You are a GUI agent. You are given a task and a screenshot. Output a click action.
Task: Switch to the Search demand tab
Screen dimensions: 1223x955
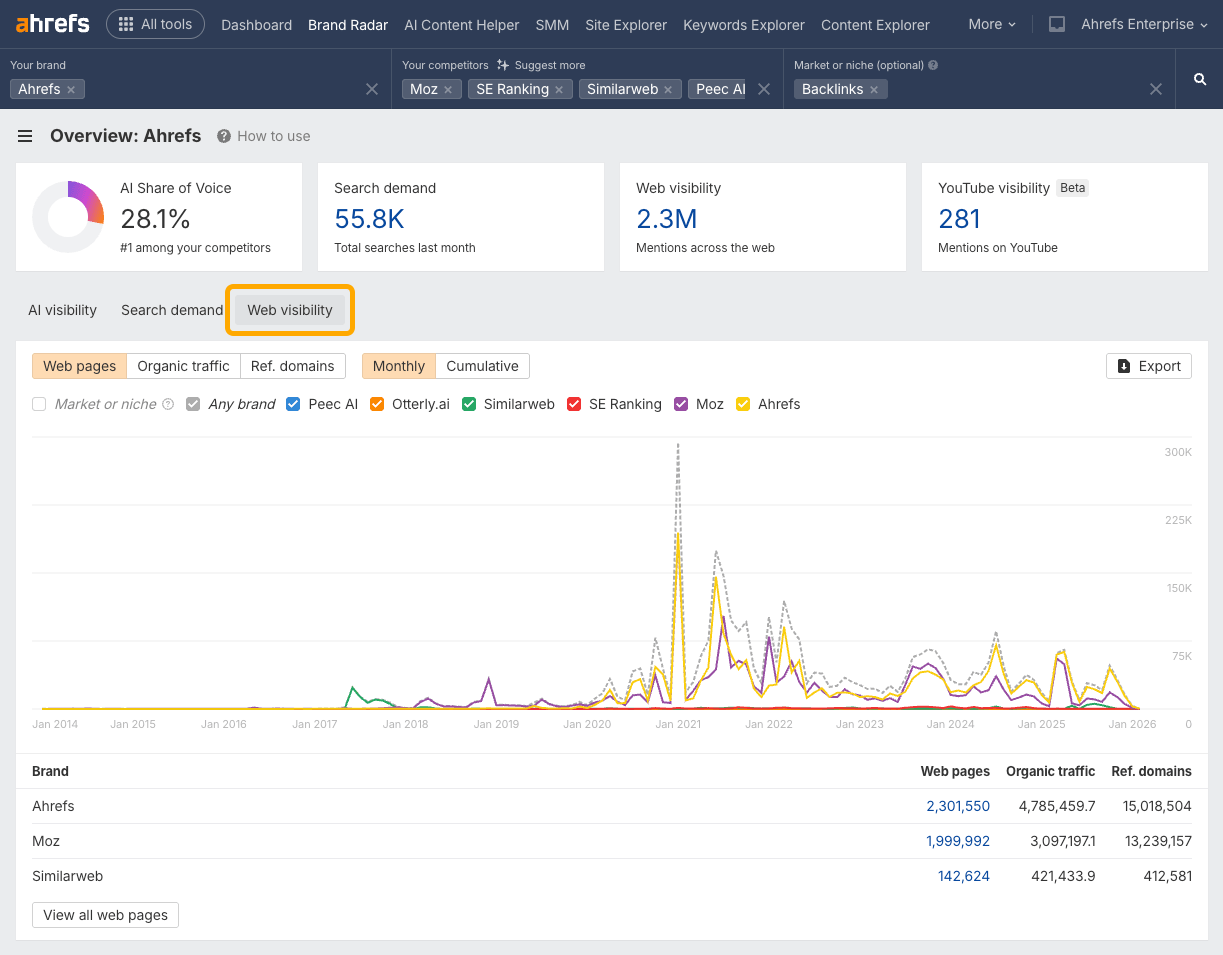(x=171, y=310)
